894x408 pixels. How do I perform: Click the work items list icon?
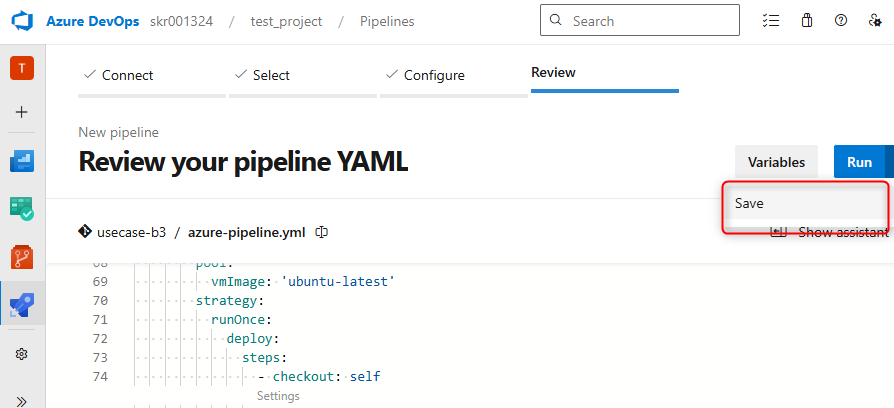point(770,21)
